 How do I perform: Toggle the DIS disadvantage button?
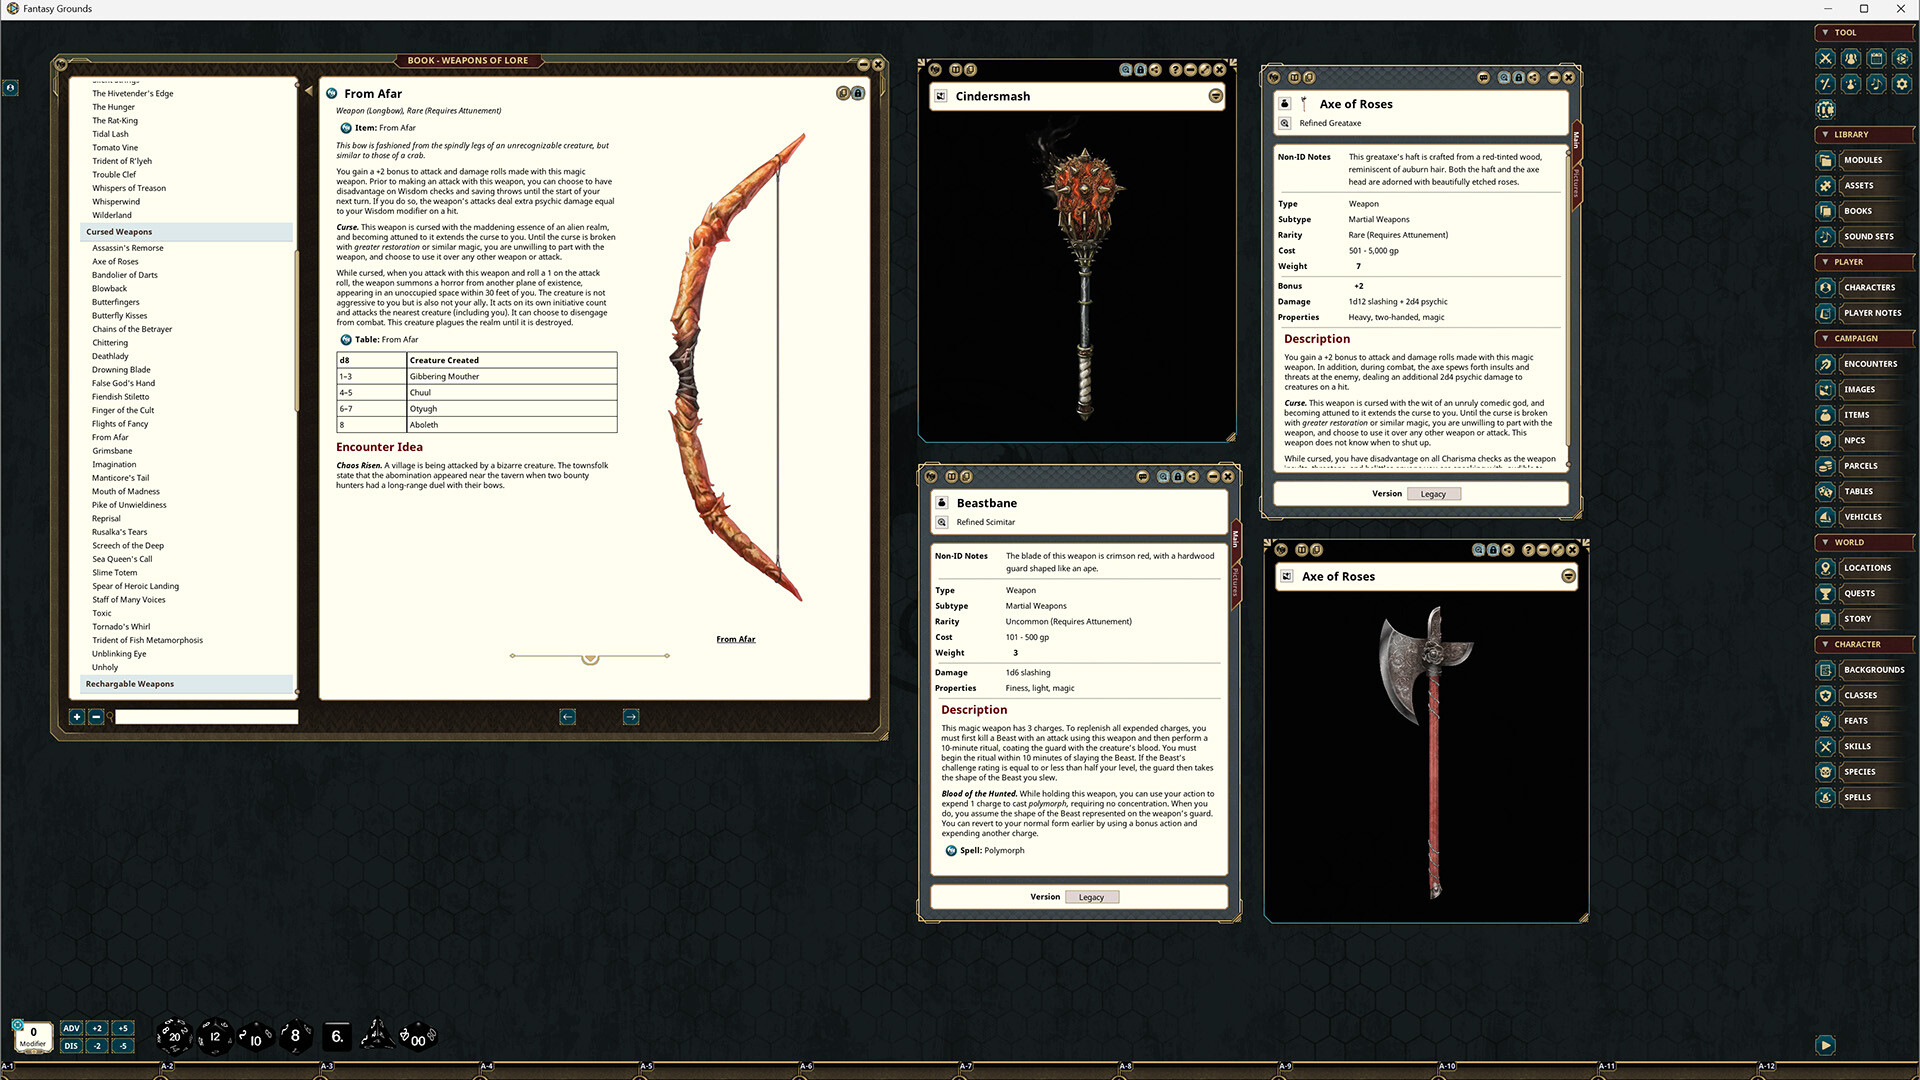(71, 1046)
